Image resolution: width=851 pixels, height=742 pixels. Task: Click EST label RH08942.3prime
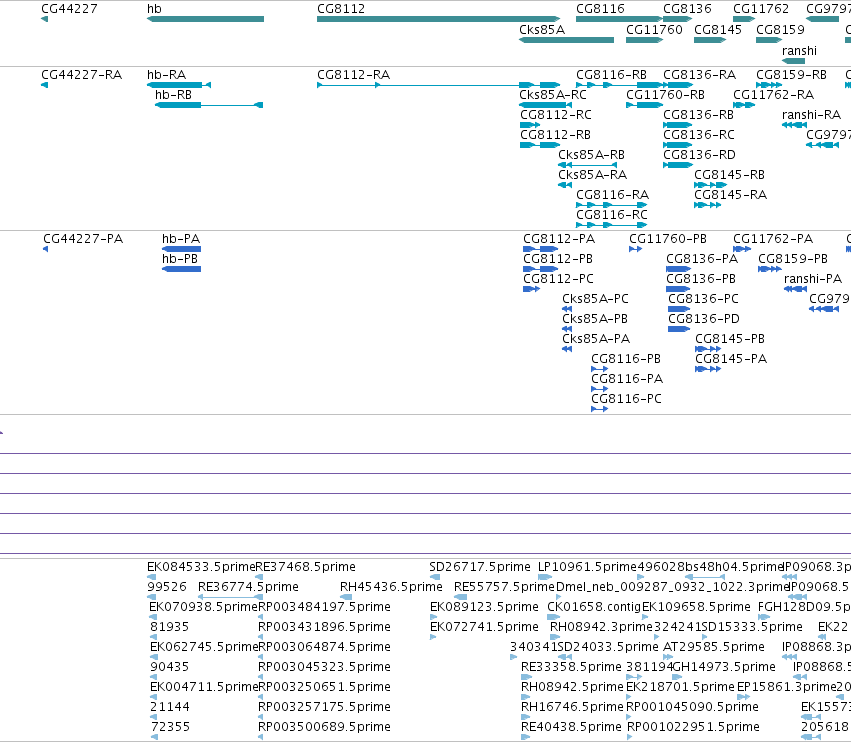click(601, 627)
